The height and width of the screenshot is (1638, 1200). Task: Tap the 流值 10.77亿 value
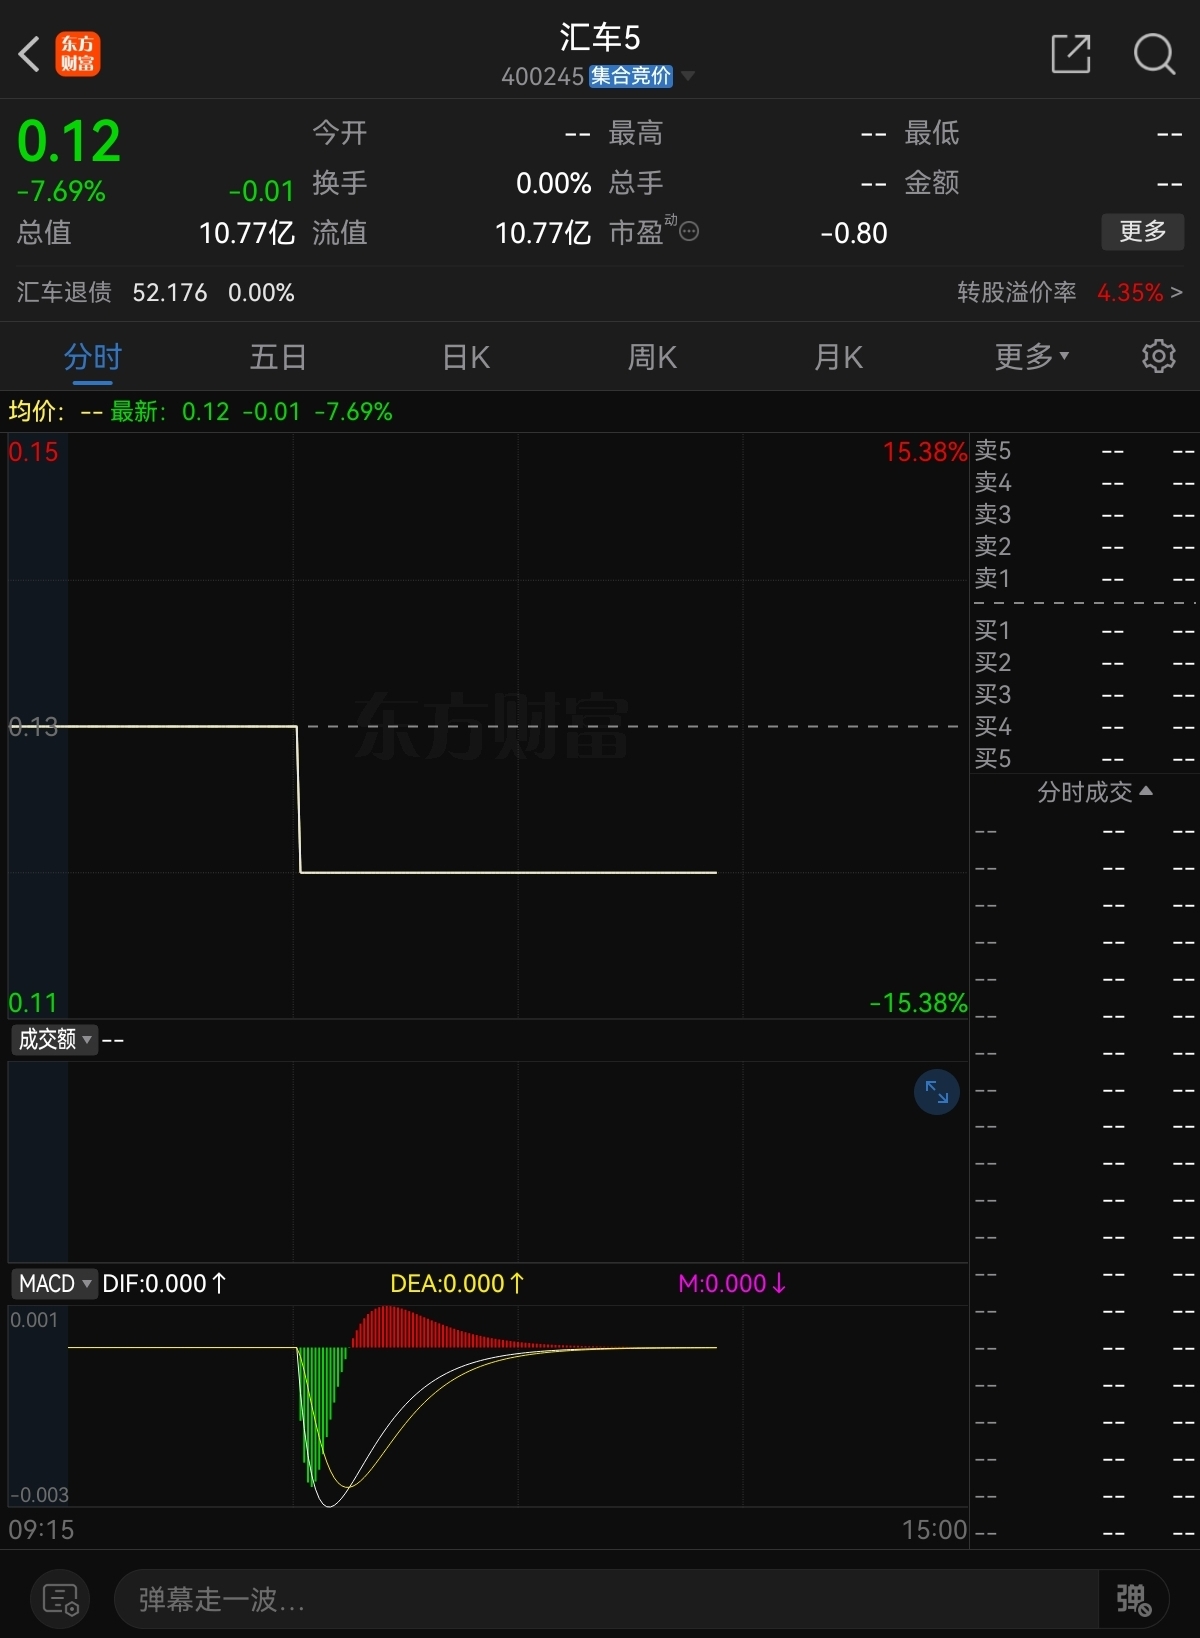tap(543, 233)
